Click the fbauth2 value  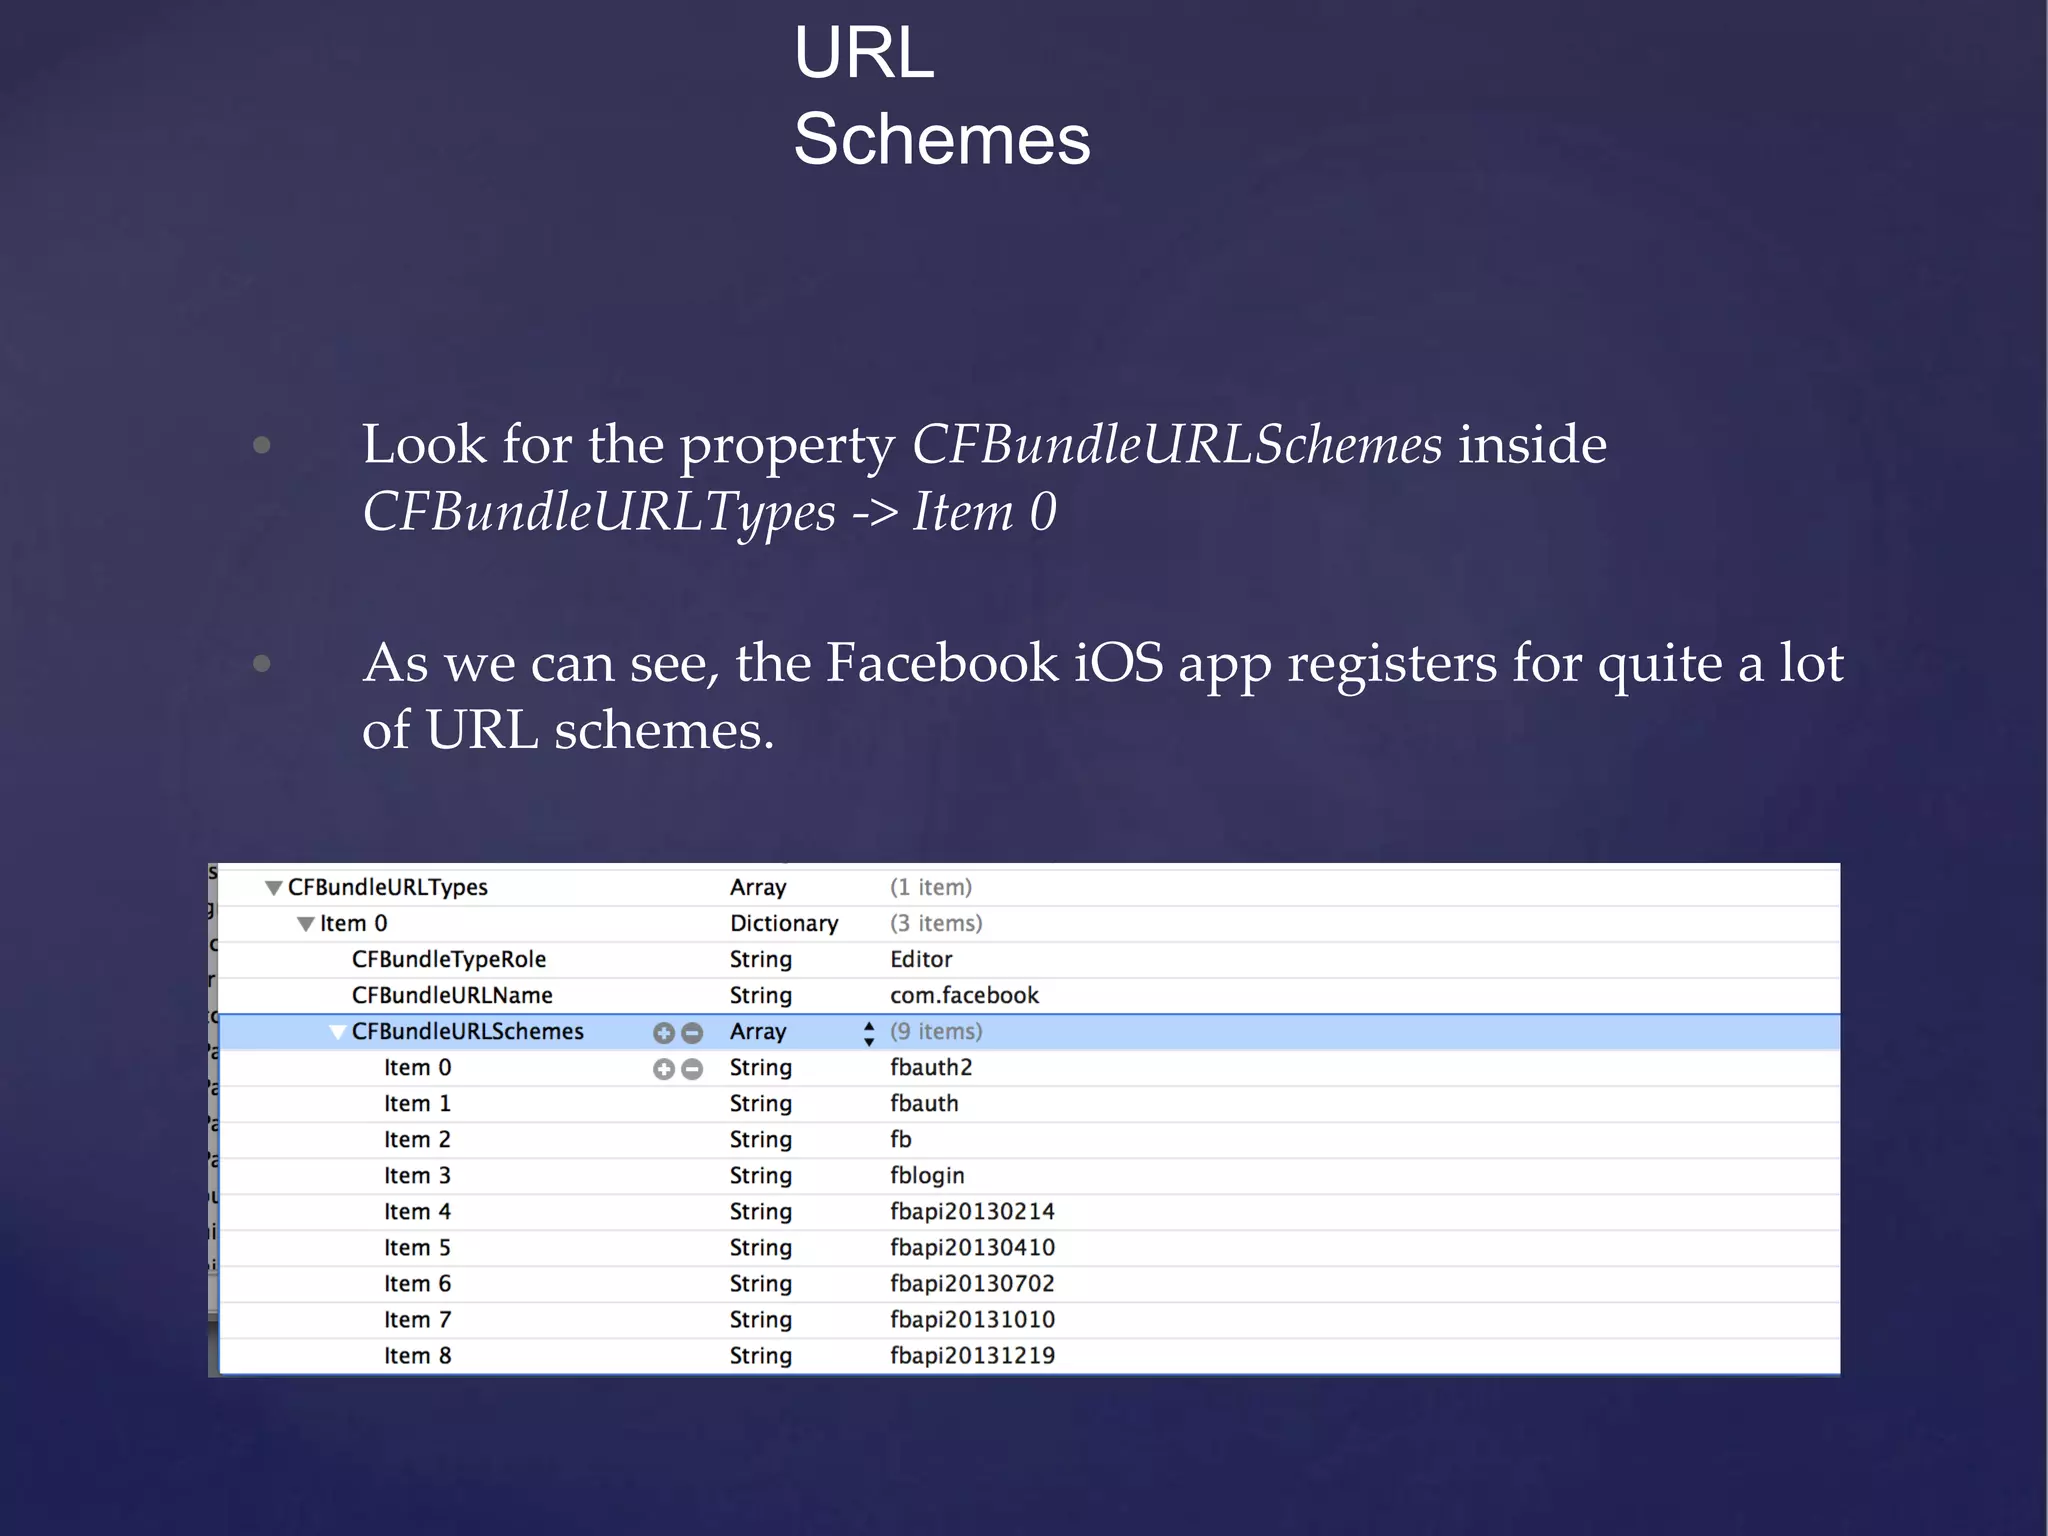[931, 1067]
